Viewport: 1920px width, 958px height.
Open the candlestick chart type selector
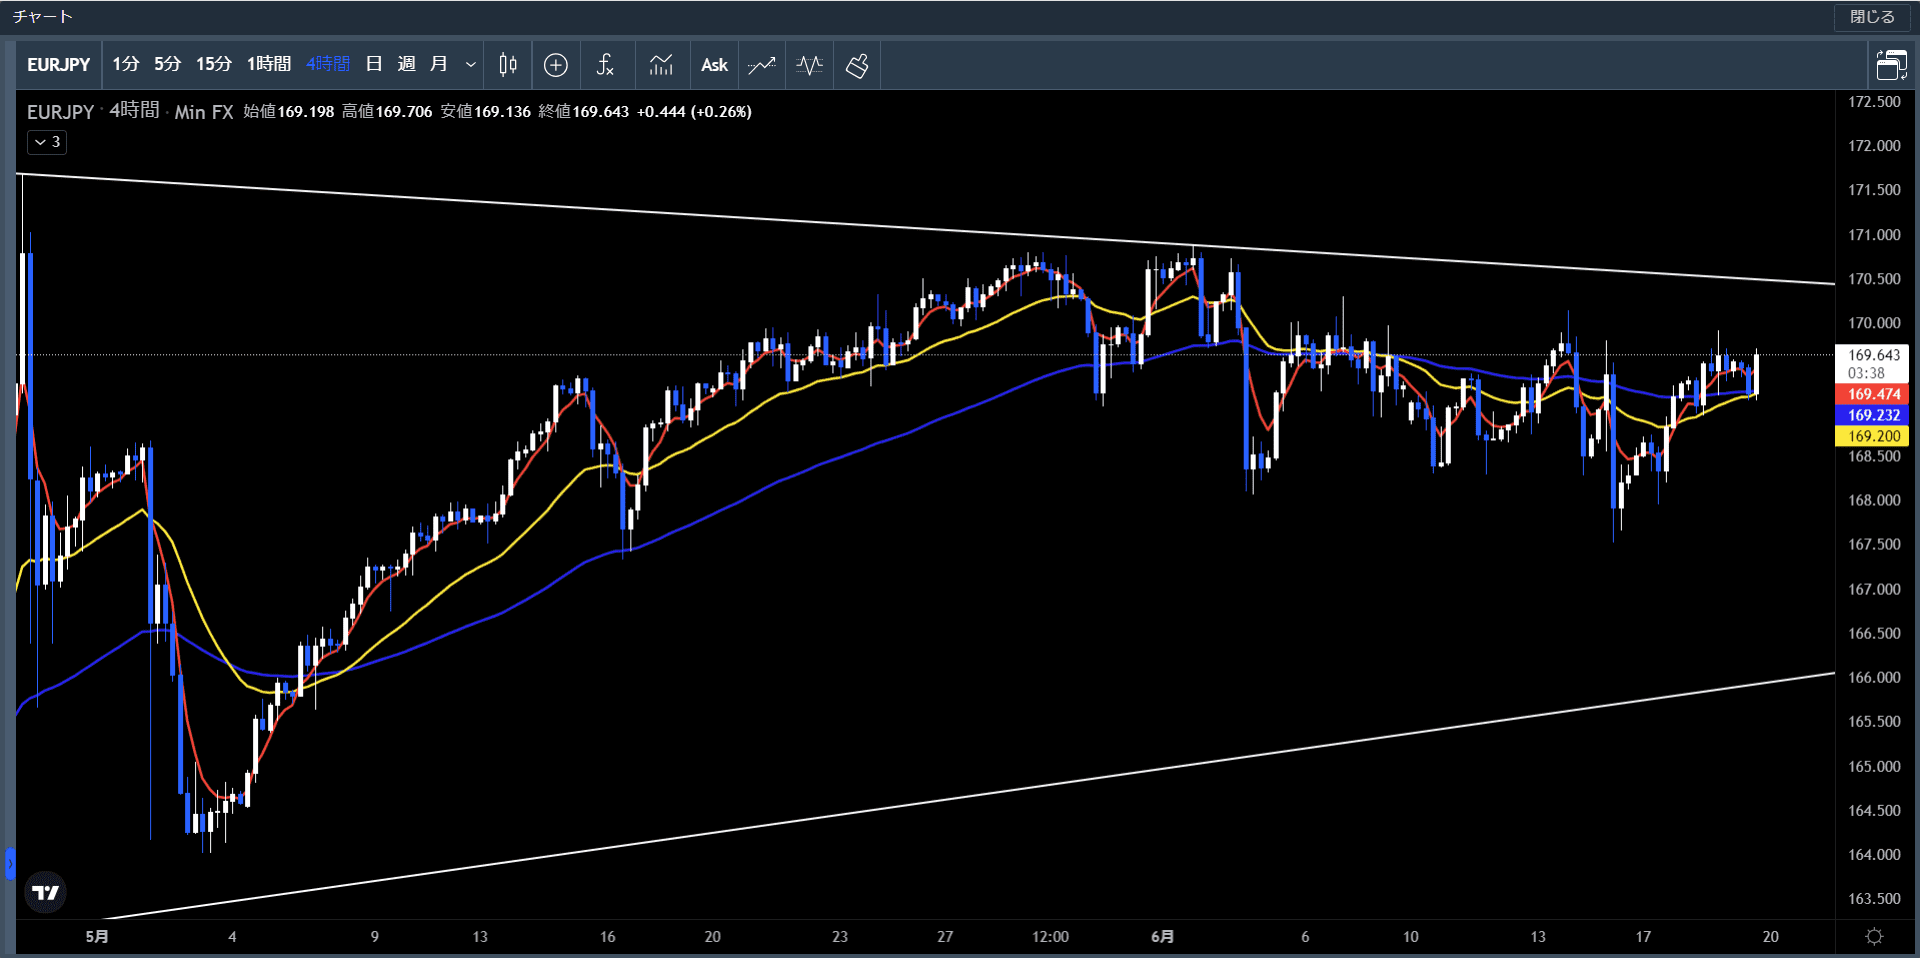pos(508,65)
